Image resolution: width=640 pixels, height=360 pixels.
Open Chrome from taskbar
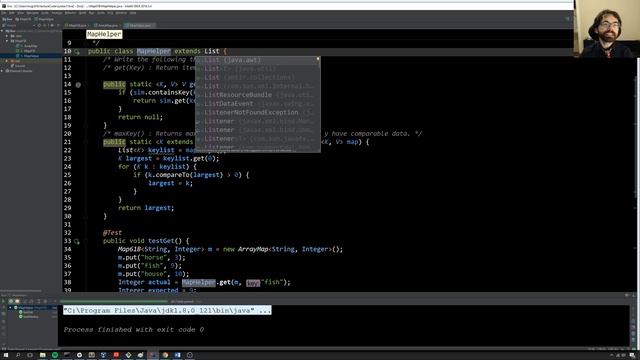pos(165,355)
